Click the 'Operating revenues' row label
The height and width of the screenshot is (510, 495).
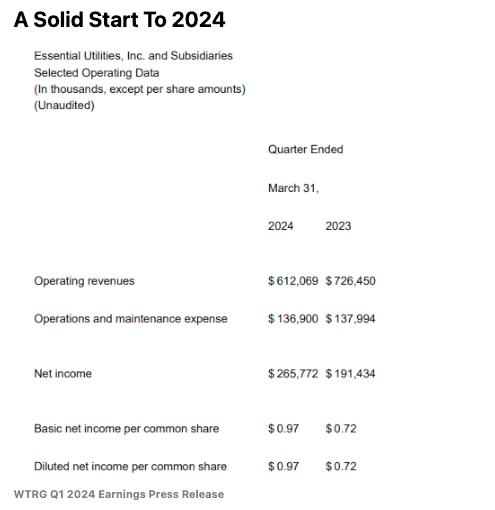[x=84, y=281]
